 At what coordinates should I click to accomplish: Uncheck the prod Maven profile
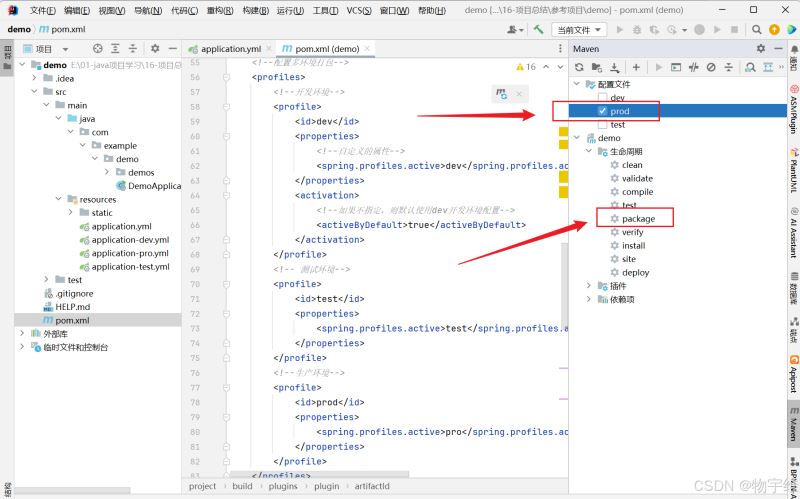(x=601, y=111)
